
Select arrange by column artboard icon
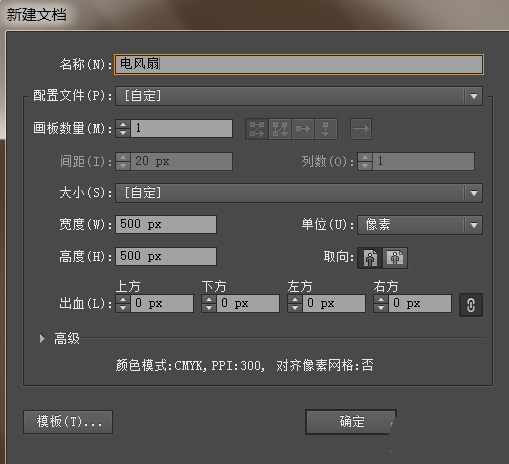[x=326, y=129]
